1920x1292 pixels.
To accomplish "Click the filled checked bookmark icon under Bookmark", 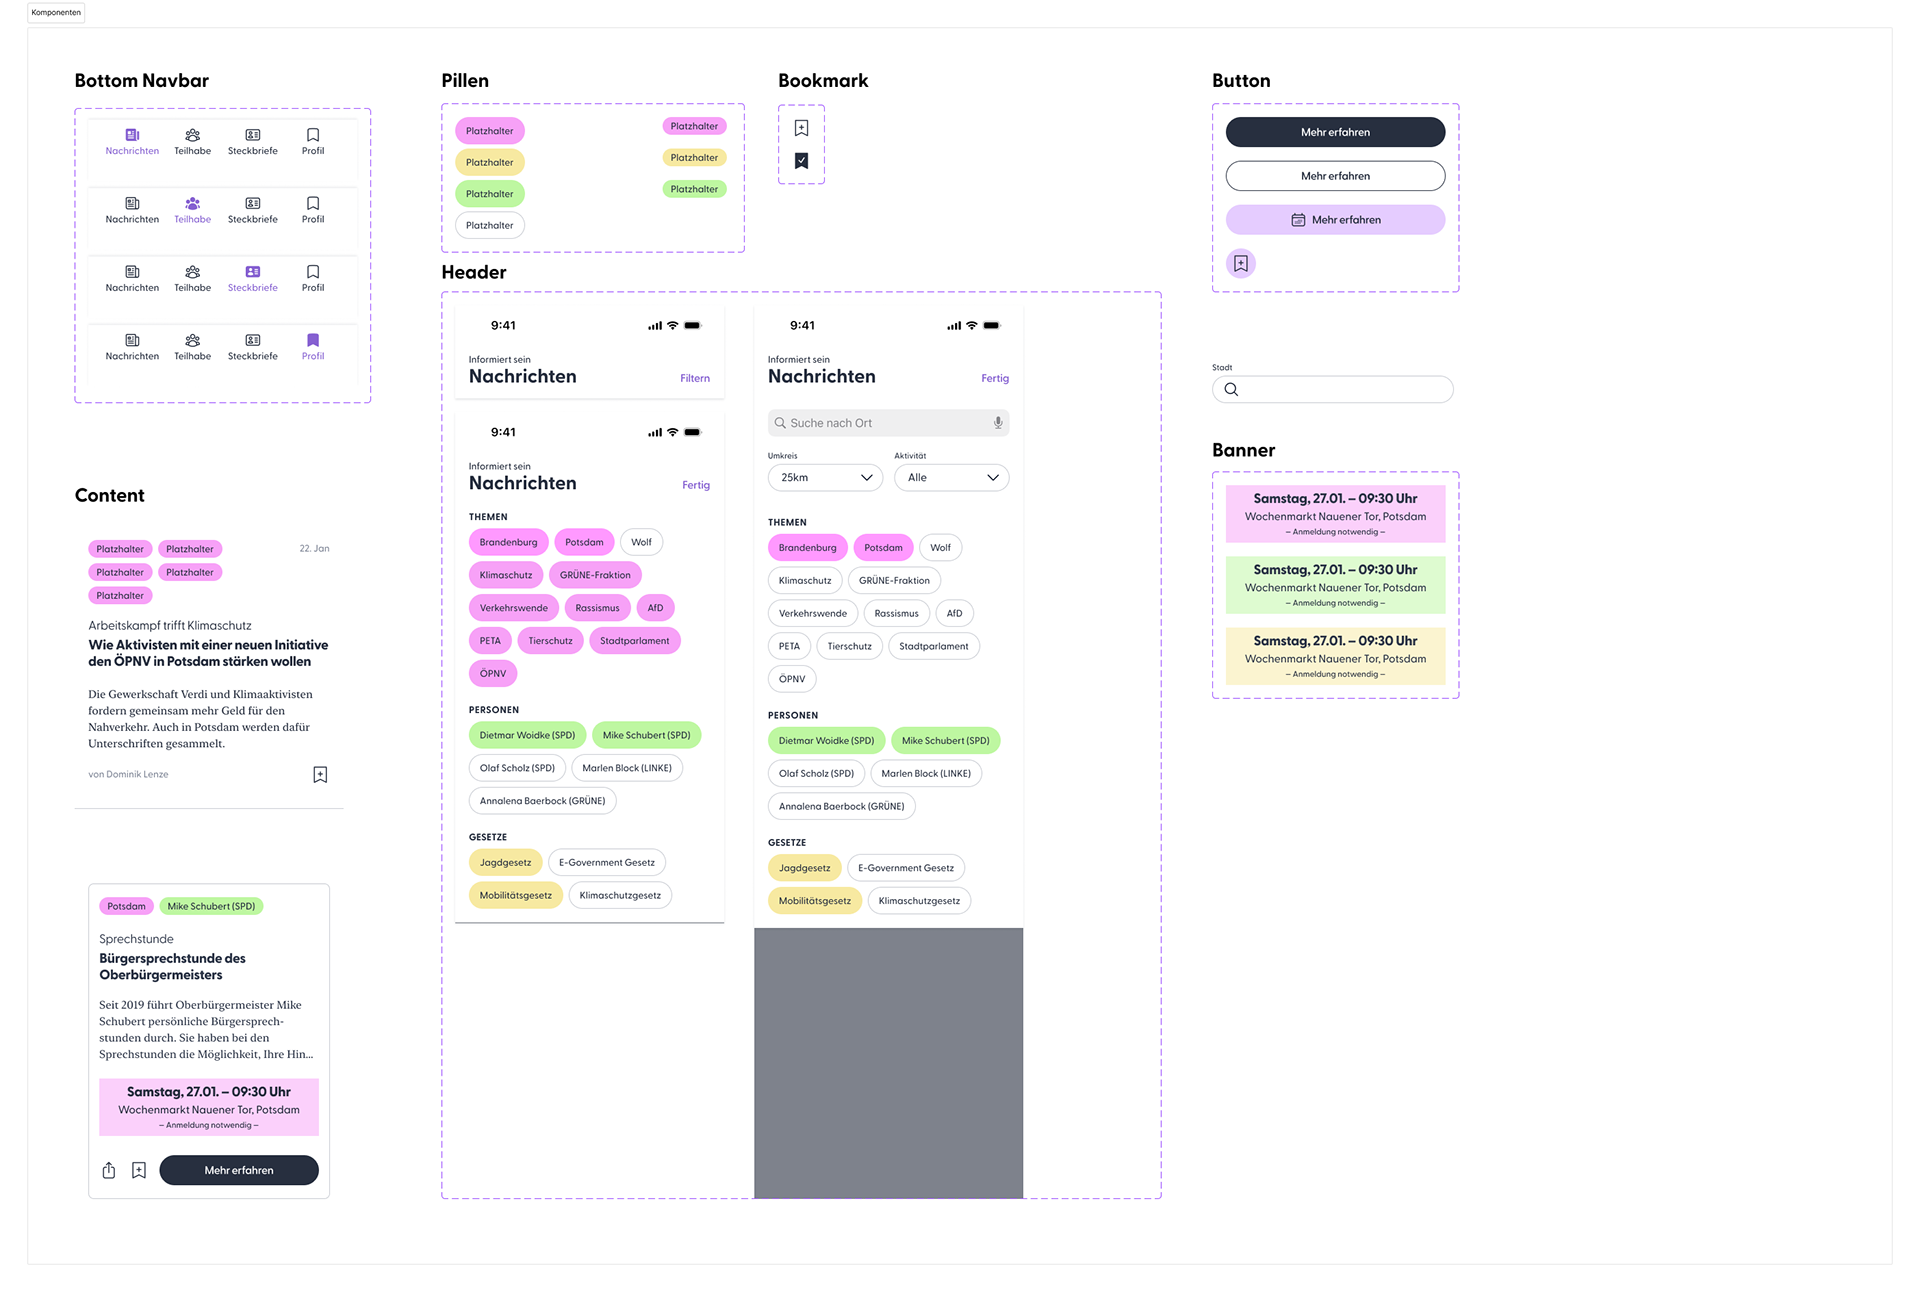I will [x=801, y=161].
